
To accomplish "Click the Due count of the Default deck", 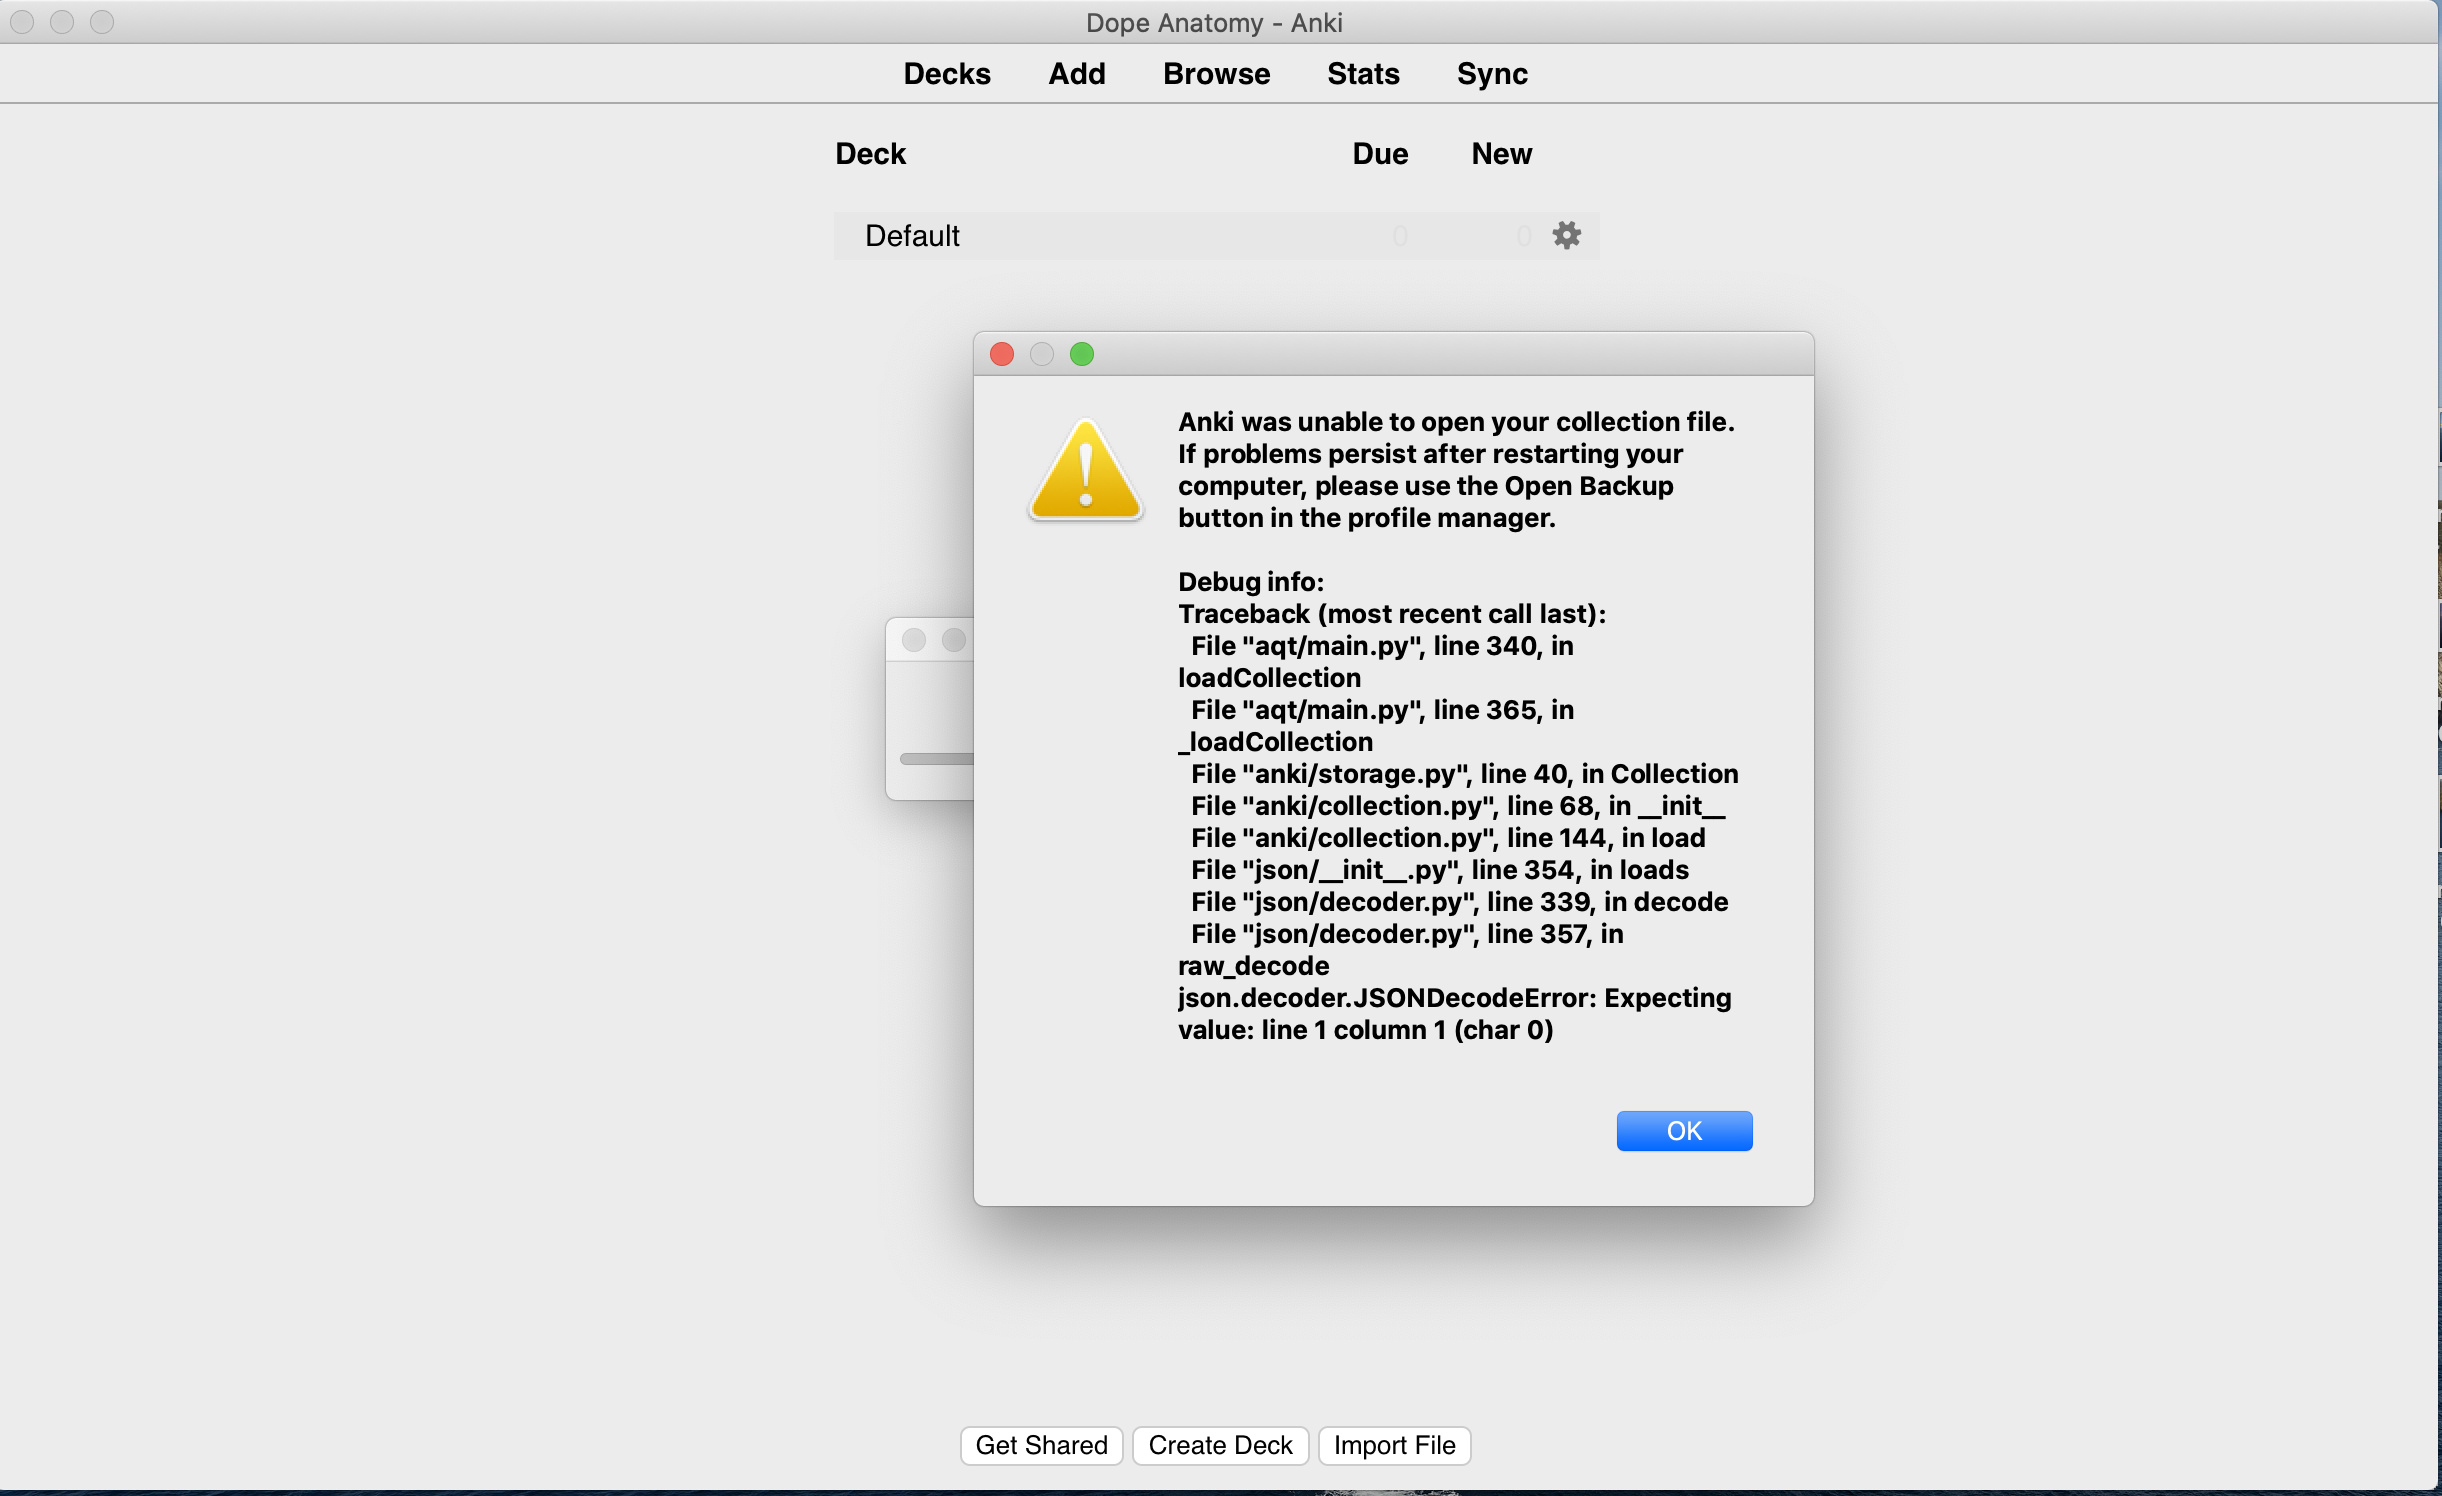I will [1399, 236].
